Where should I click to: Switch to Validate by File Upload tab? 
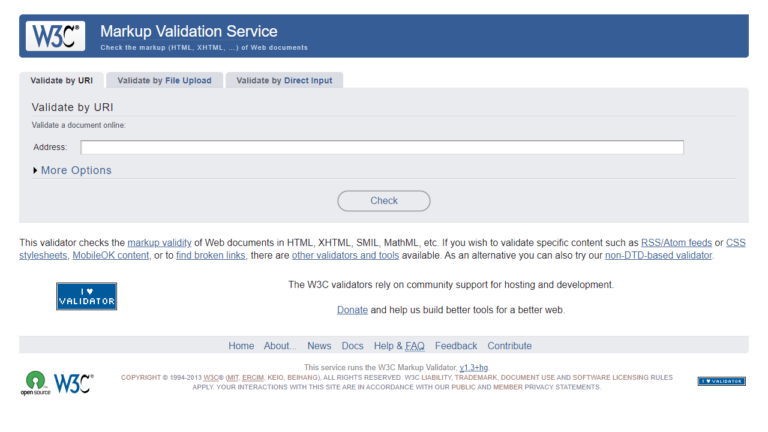(164, 80)
